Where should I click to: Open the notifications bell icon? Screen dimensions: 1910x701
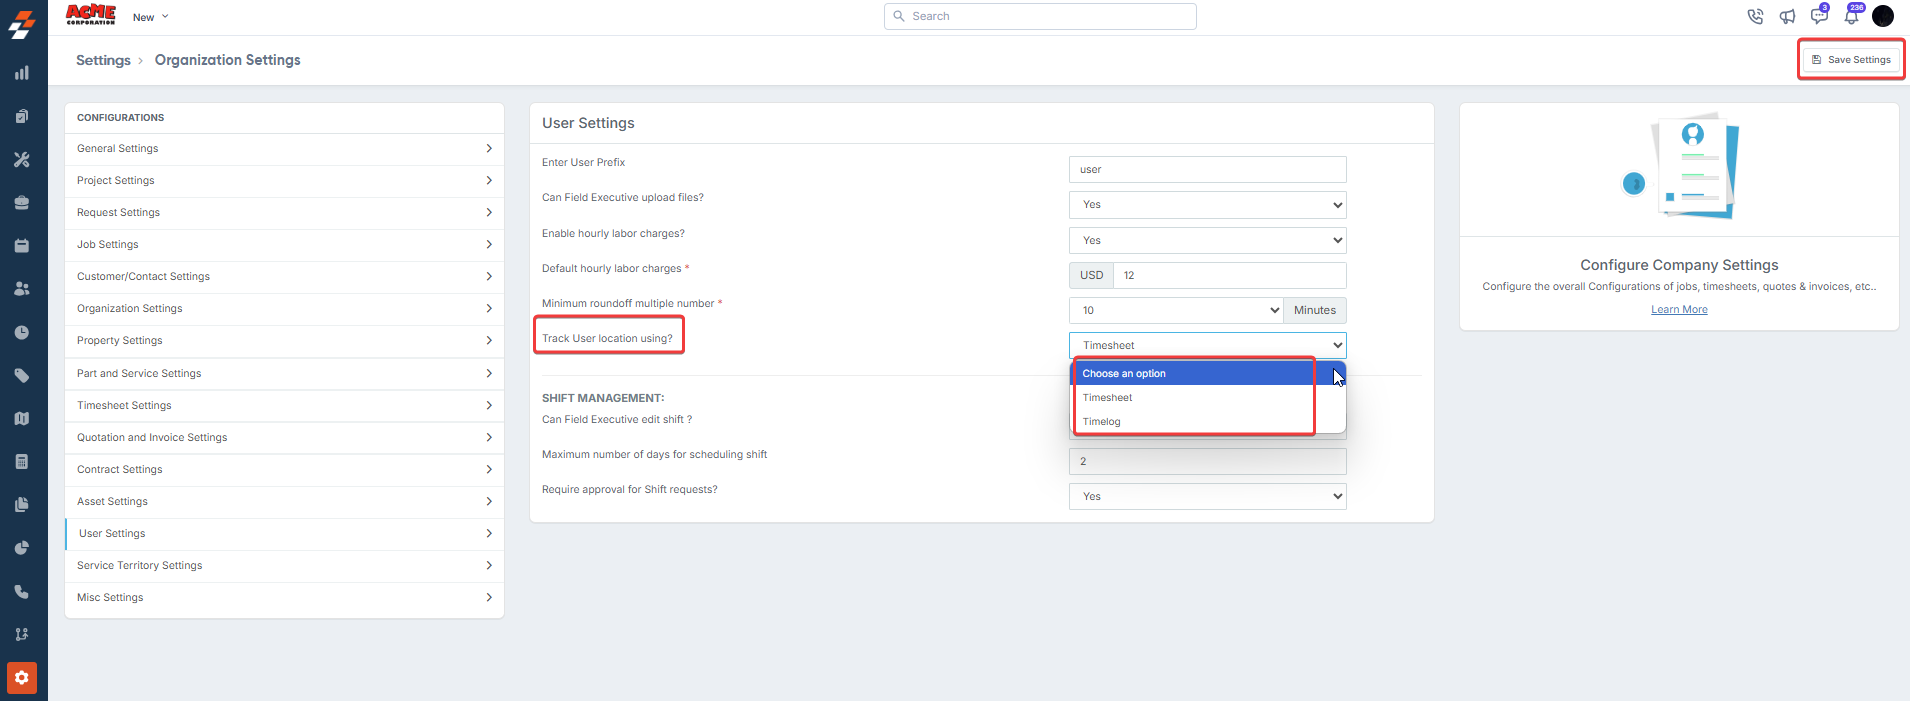point(1852,15)
